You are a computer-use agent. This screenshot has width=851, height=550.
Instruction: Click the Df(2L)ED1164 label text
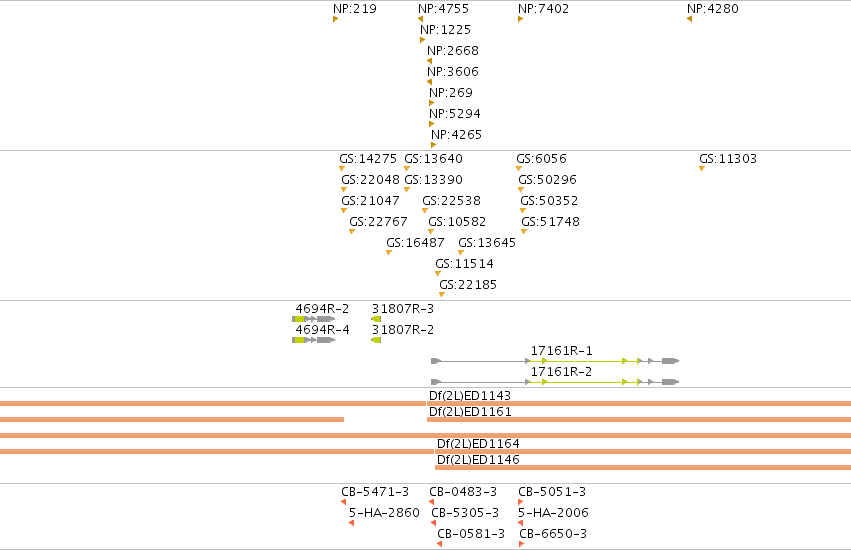point(478,444)
